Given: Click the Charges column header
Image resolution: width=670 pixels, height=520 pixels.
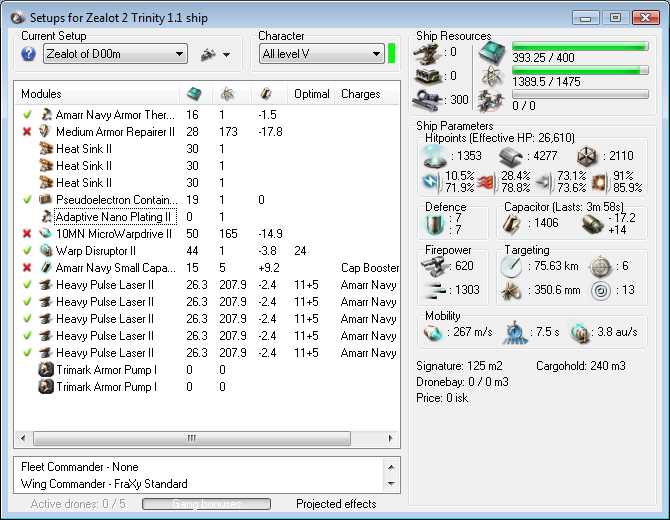Looking at the screenshot, I should coord(360,94).
